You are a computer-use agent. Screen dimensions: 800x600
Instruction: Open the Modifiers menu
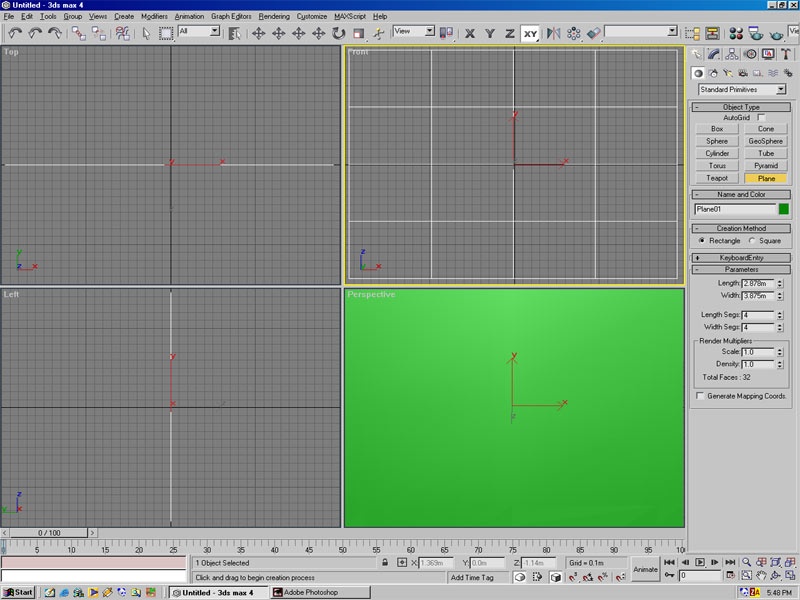click(x=154, y=17)
